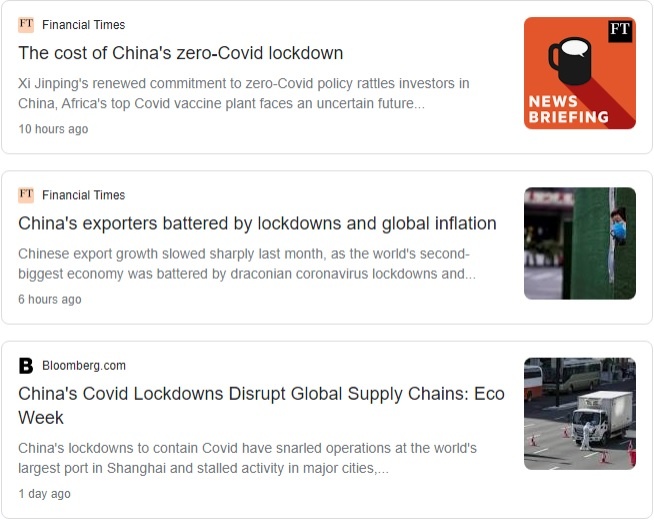
Task: Click the Bloomberg B logo icon
Action: 26,366
